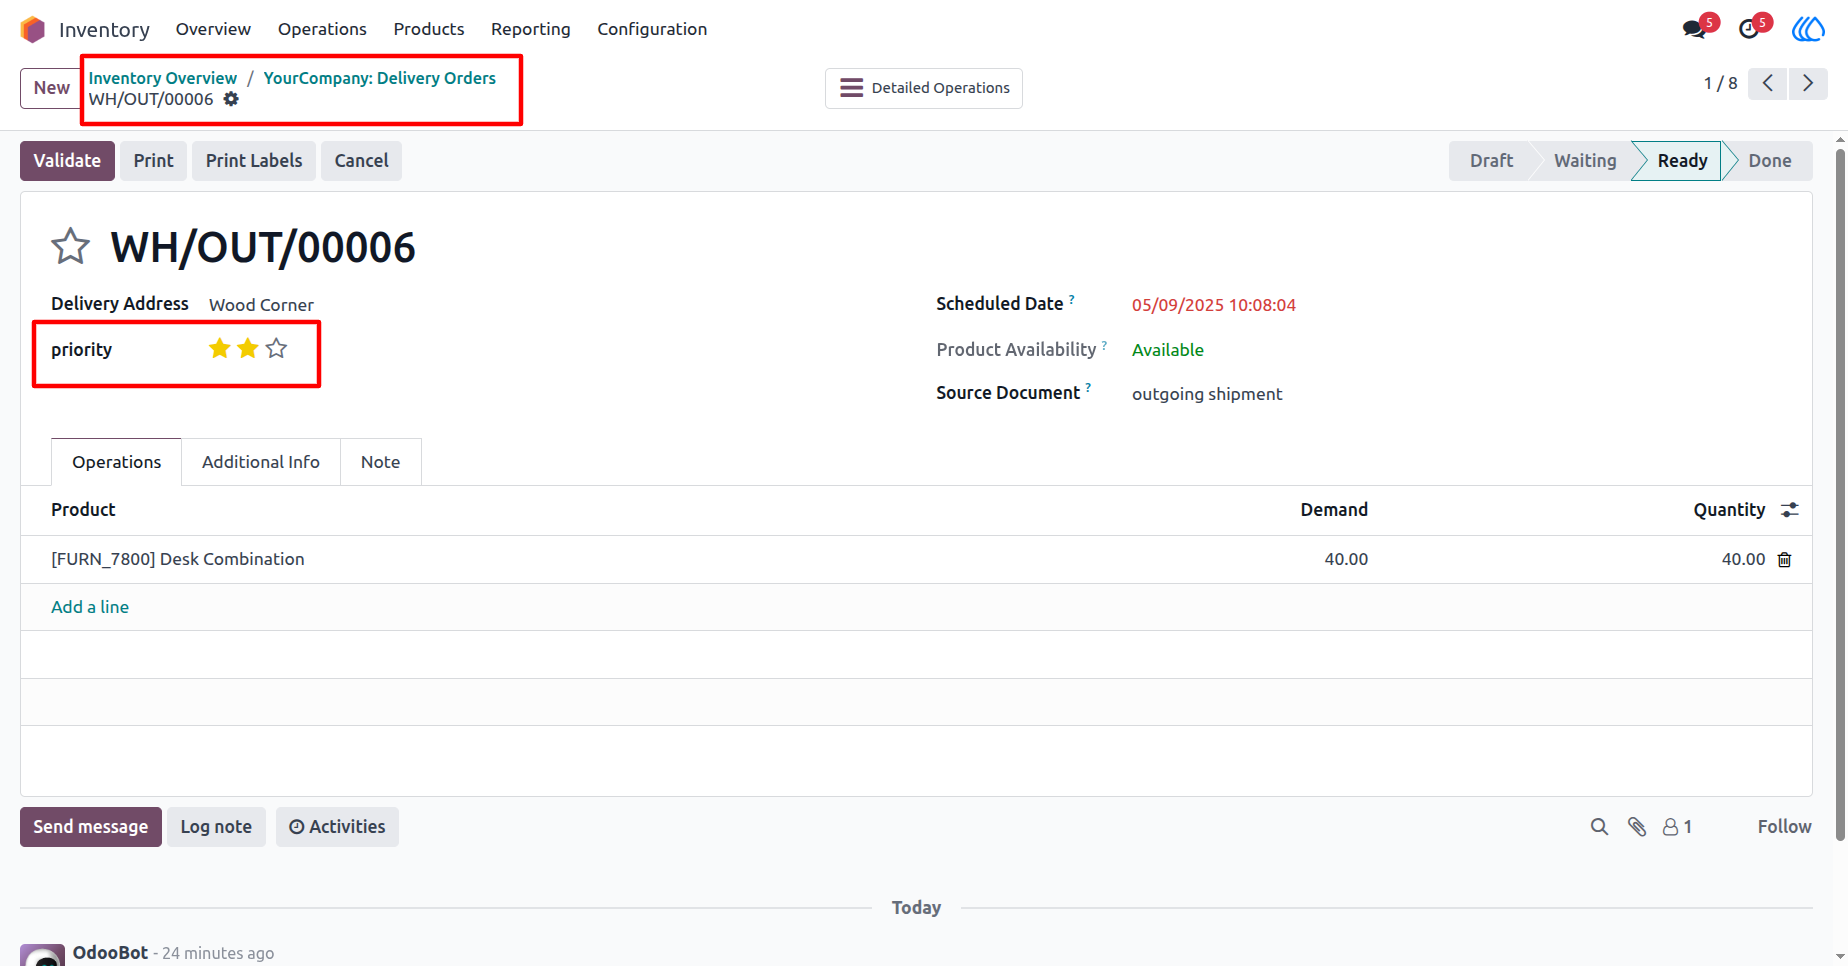
Task: Open the Reporting menu
Action: tap(531, 29)
